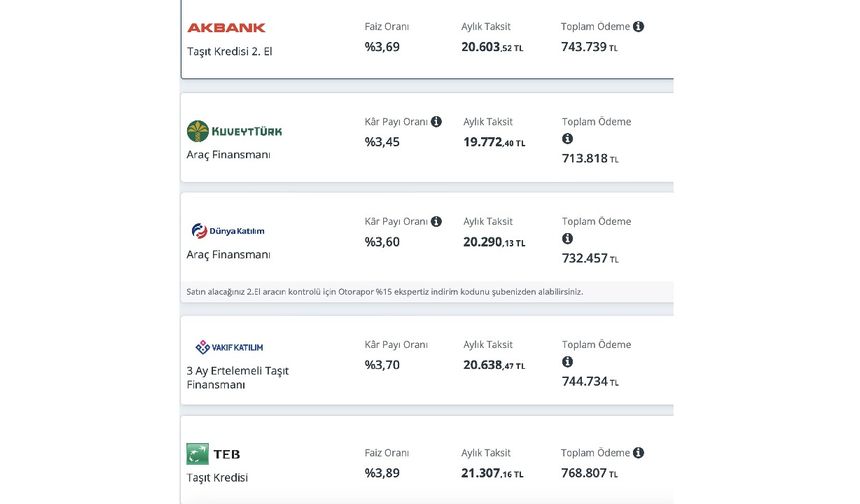This screenshot has width=860, height=504.
Task: Show info for Kuveyt Türk Kâr Payı Oranı
Action: coord(436,122)
